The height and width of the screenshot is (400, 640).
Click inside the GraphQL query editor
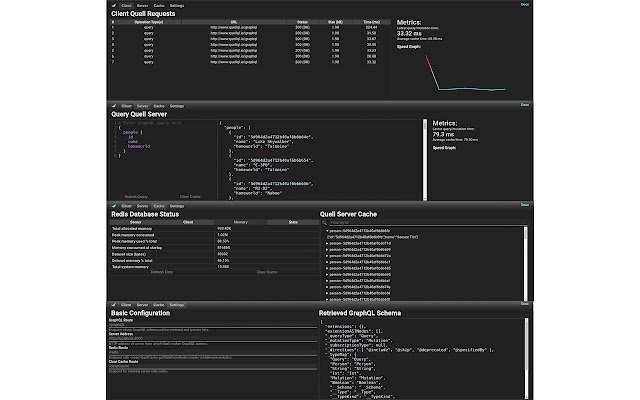coord(163,156)
